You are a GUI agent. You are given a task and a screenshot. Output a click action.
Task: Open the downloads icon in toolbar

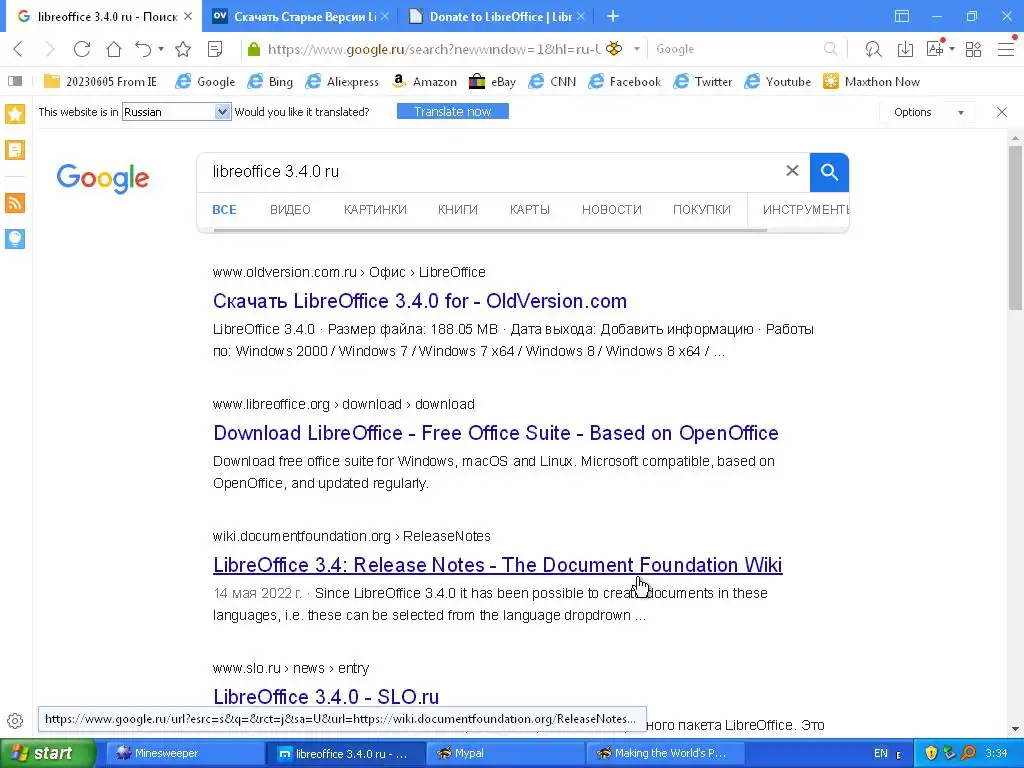pos(905,49)
